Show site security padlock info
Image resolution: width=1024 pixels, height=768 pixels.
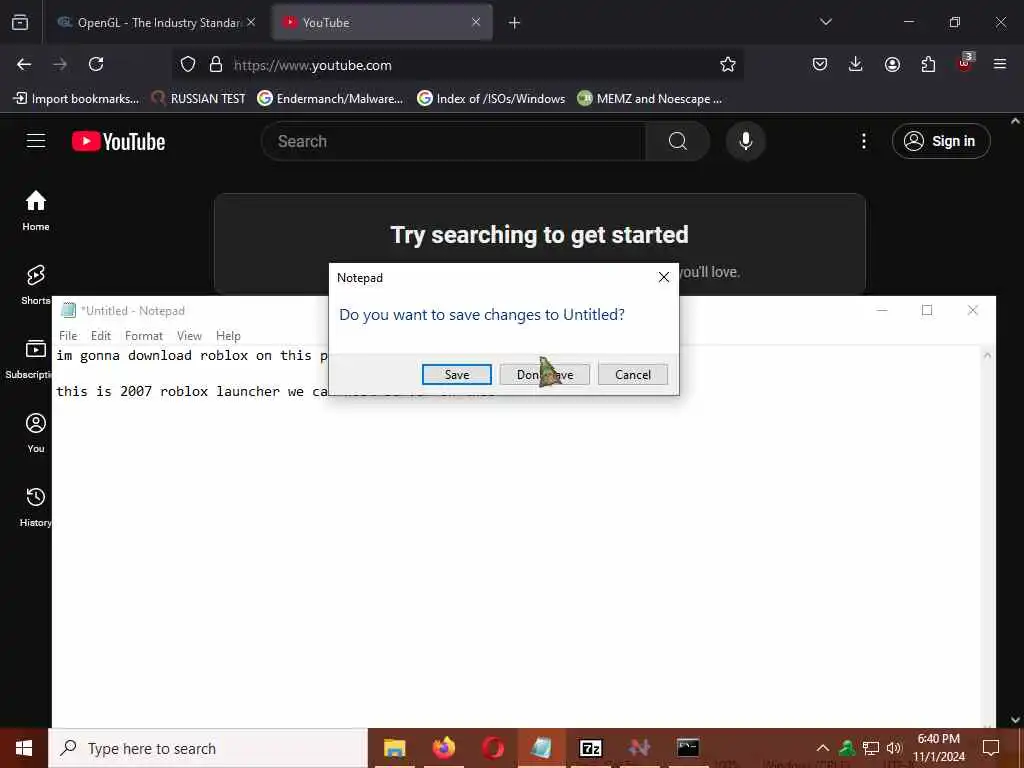216,64
